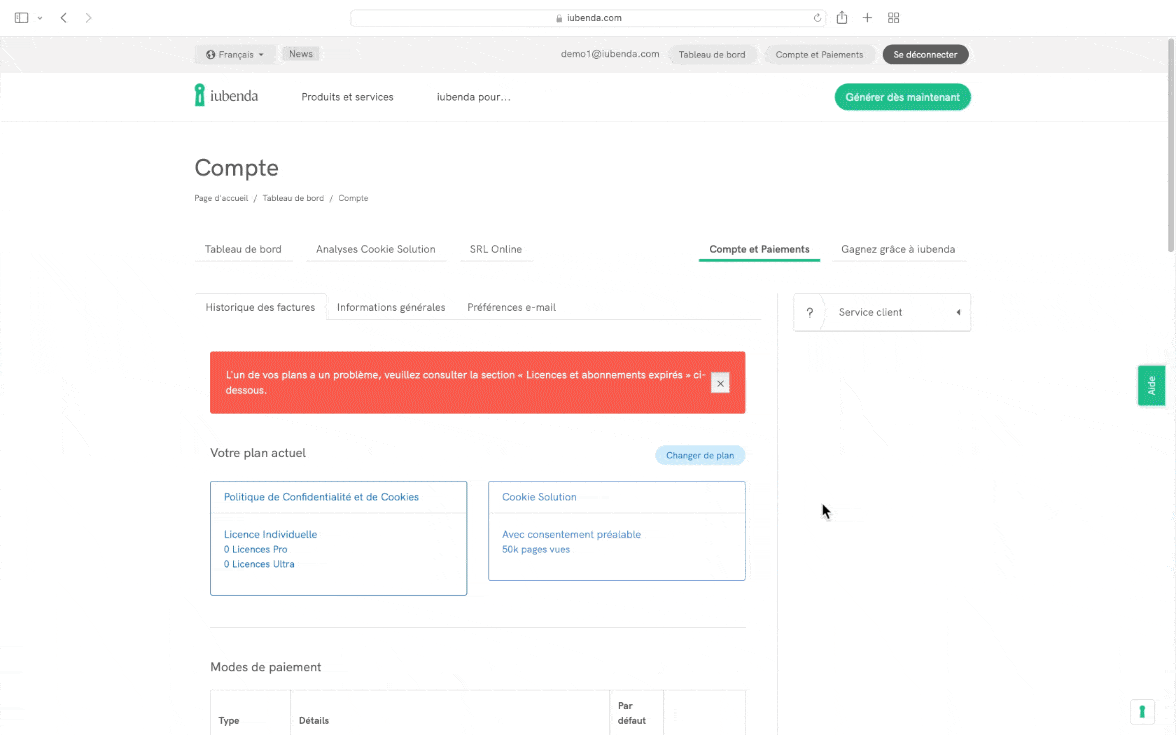Screen dimensions: 1176x735
Task: Click the Safari share icon
Action: coord(842,18)
